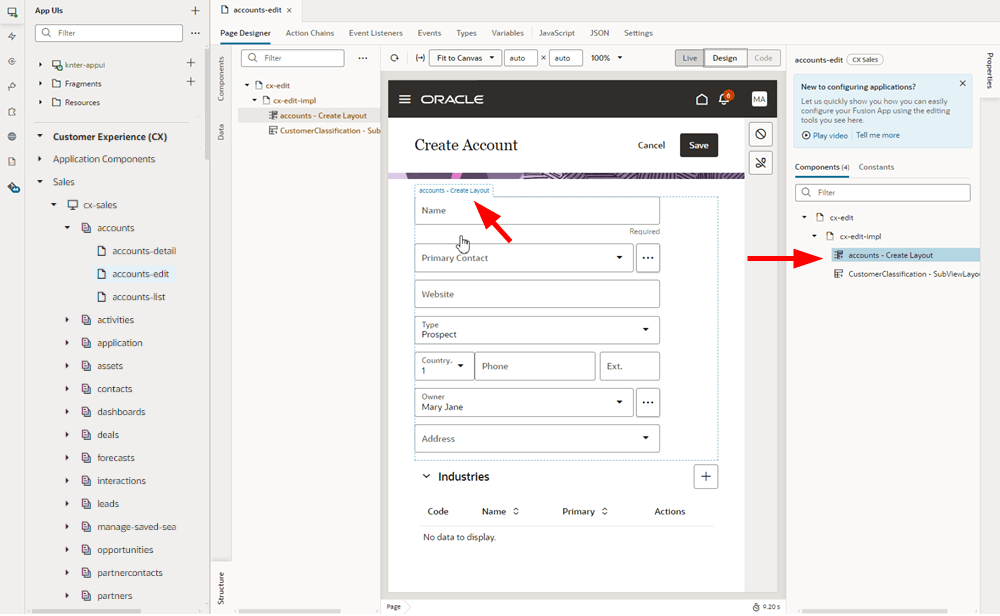Switch to Design mode
The width and height of the screenshot is (1000, 616).
(725, 58)
